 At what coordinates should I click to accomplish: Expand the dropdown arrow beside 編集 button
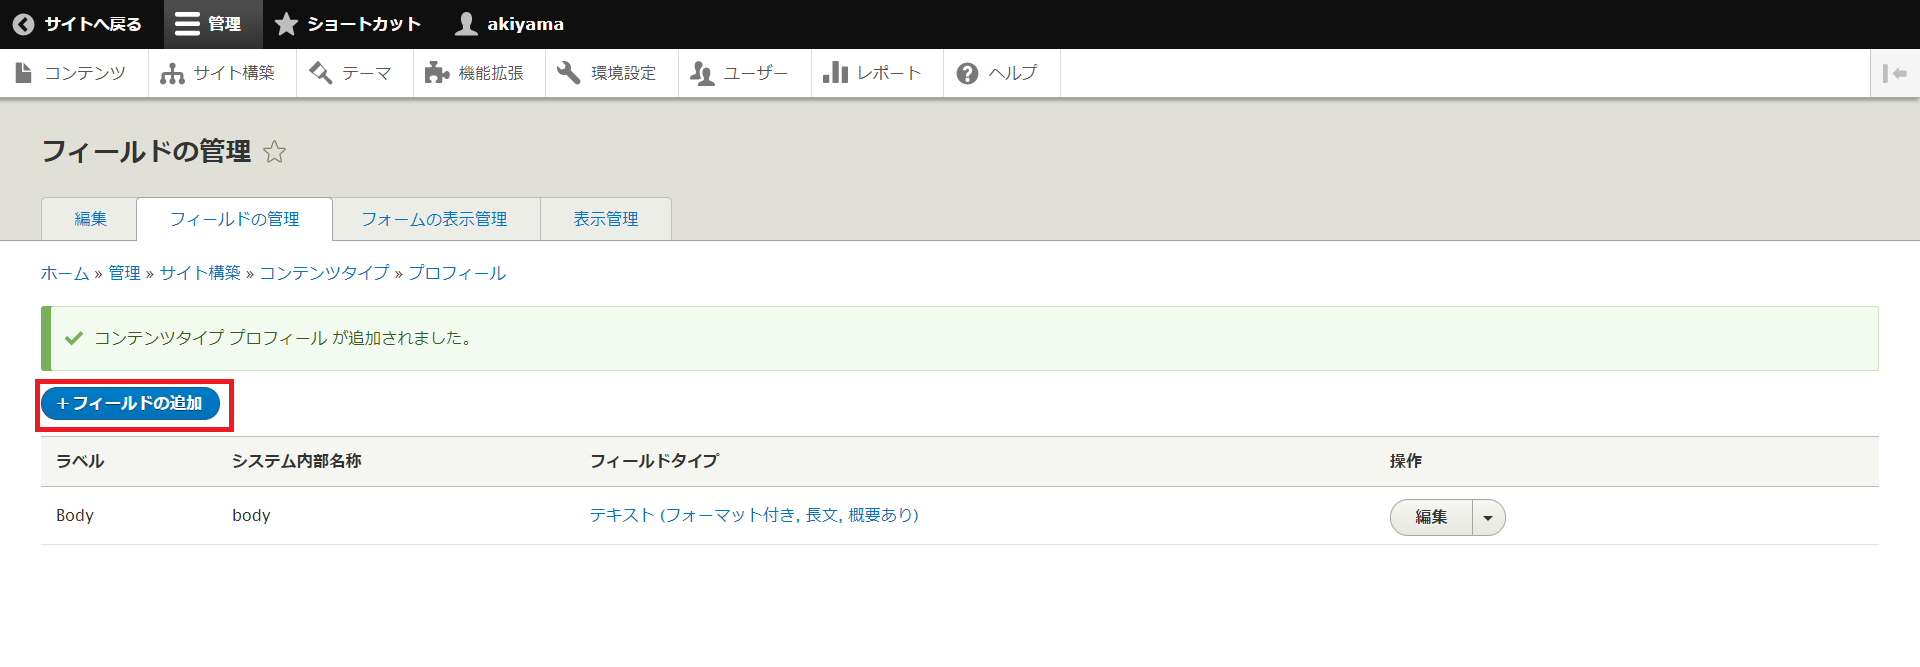click(x=1488, y=518)
